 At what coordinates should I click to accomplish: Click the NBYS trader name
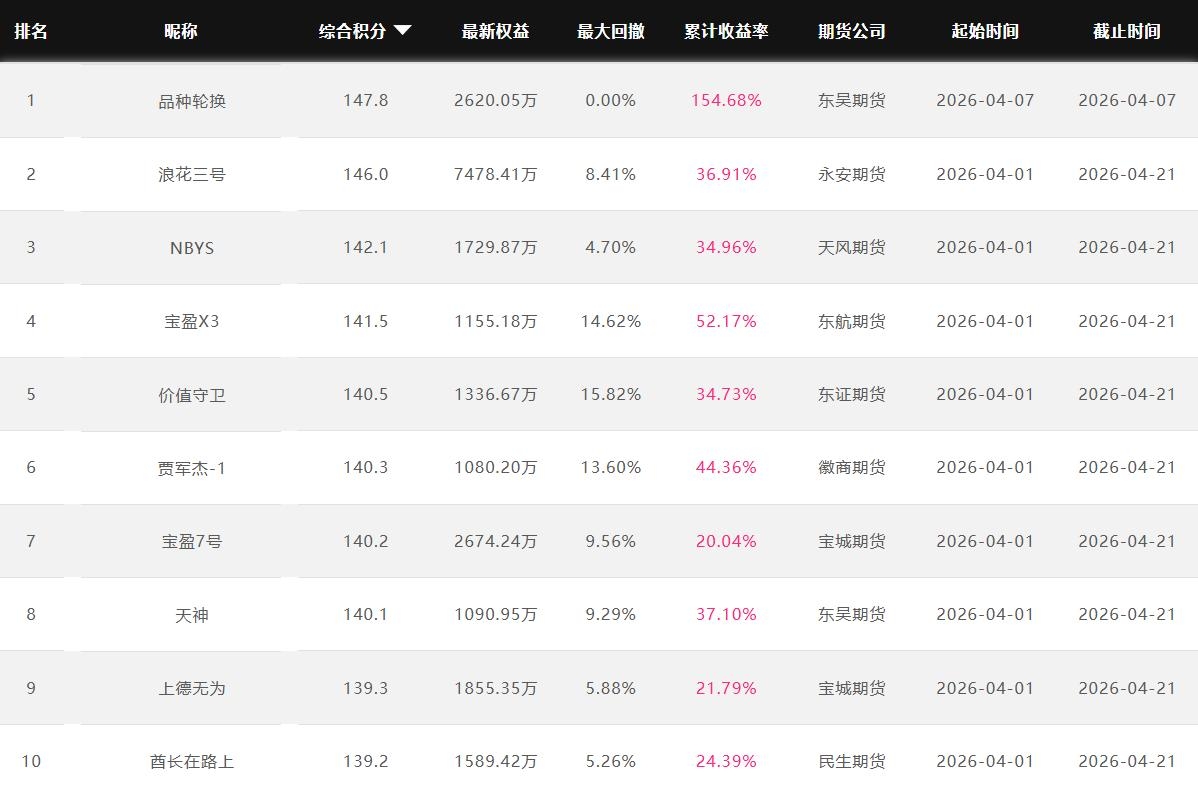pos(192,248)
